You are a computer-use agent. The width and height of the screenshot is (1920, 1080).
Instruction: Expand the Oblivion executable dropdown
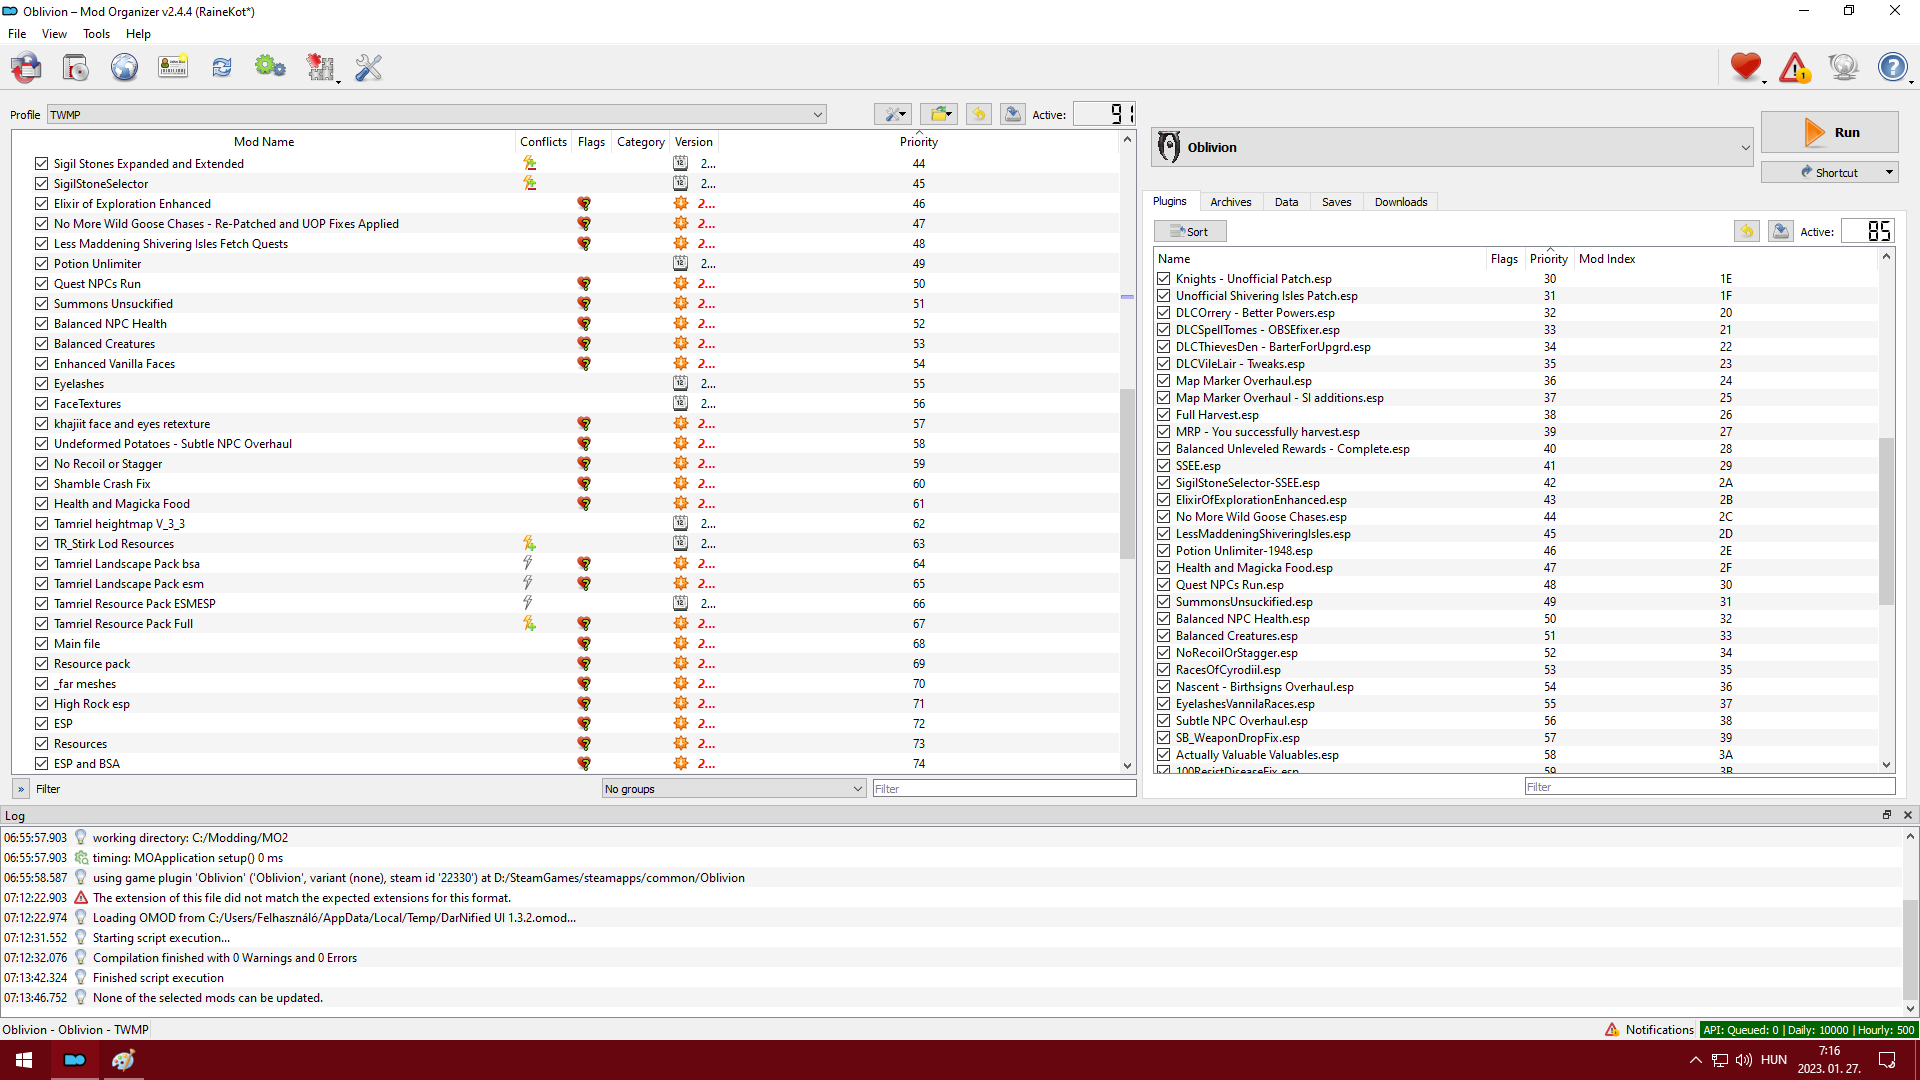click(1453, 147)
